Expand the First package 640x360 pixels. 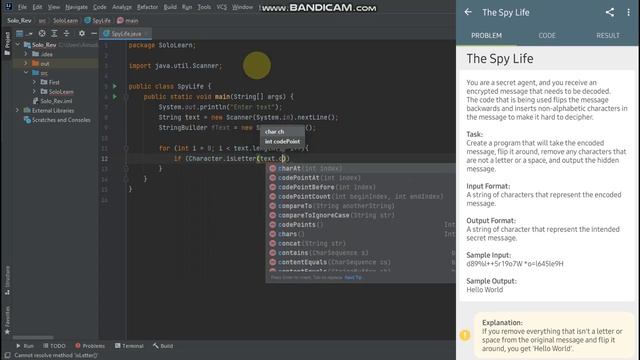tap(34, 82)
